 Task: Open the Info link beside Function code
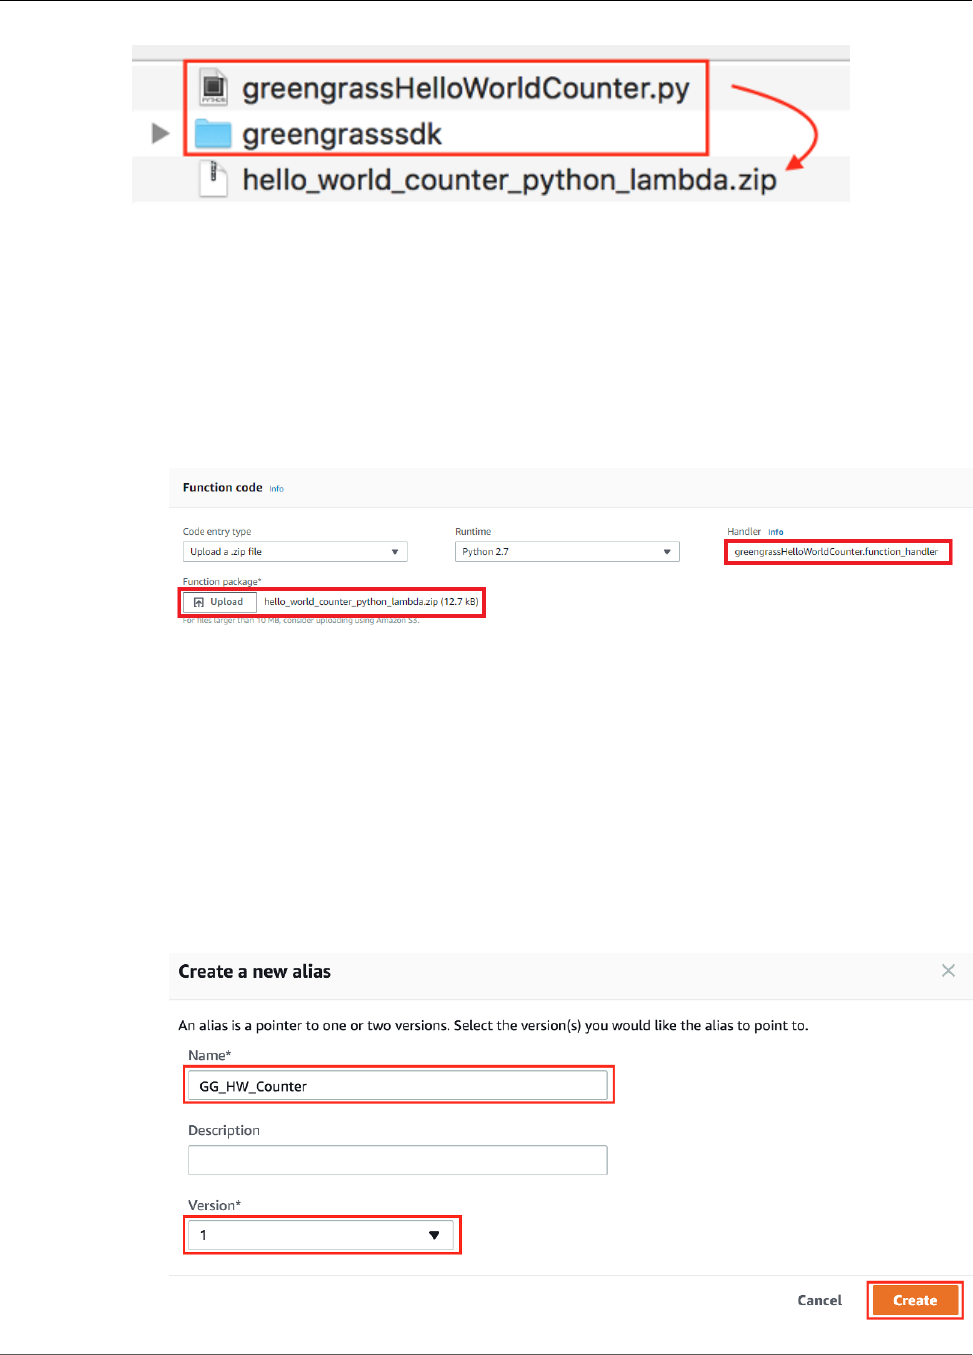pyautogui.click(x=277, y=489)
